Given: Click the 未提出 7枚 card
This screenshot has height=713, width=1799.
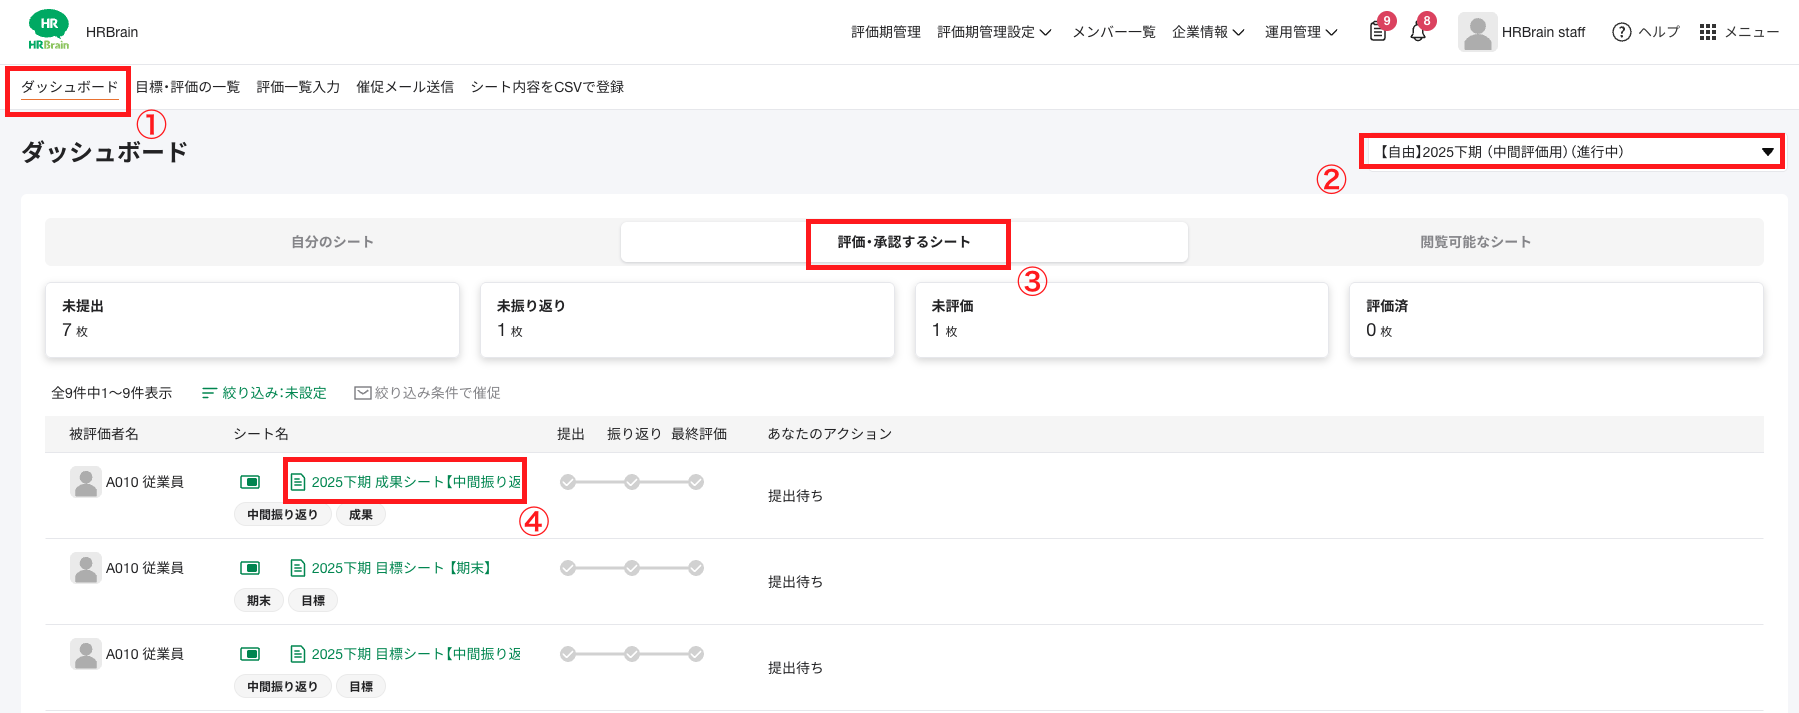Looking at the screenshot, I should 252,320.
